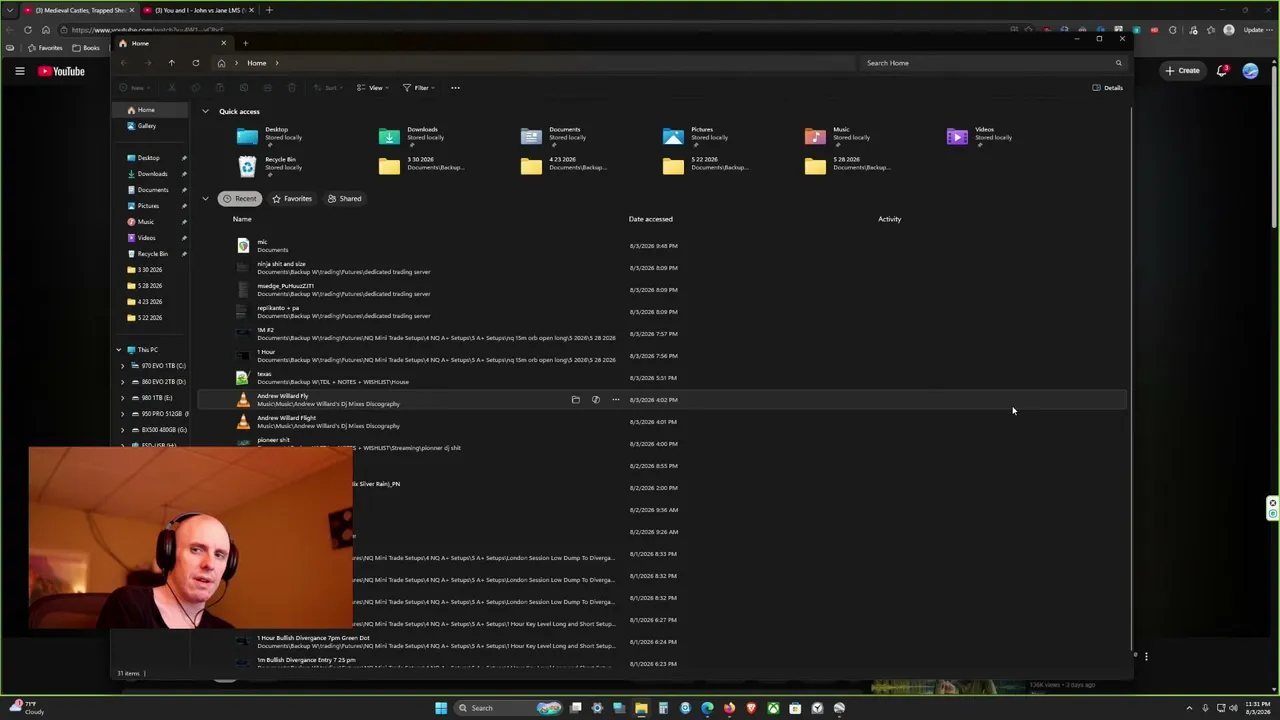Viewport: 1280px width, 720px height.
Task: Click the Home breadcrumb in address bar
Action: [257, 63]
